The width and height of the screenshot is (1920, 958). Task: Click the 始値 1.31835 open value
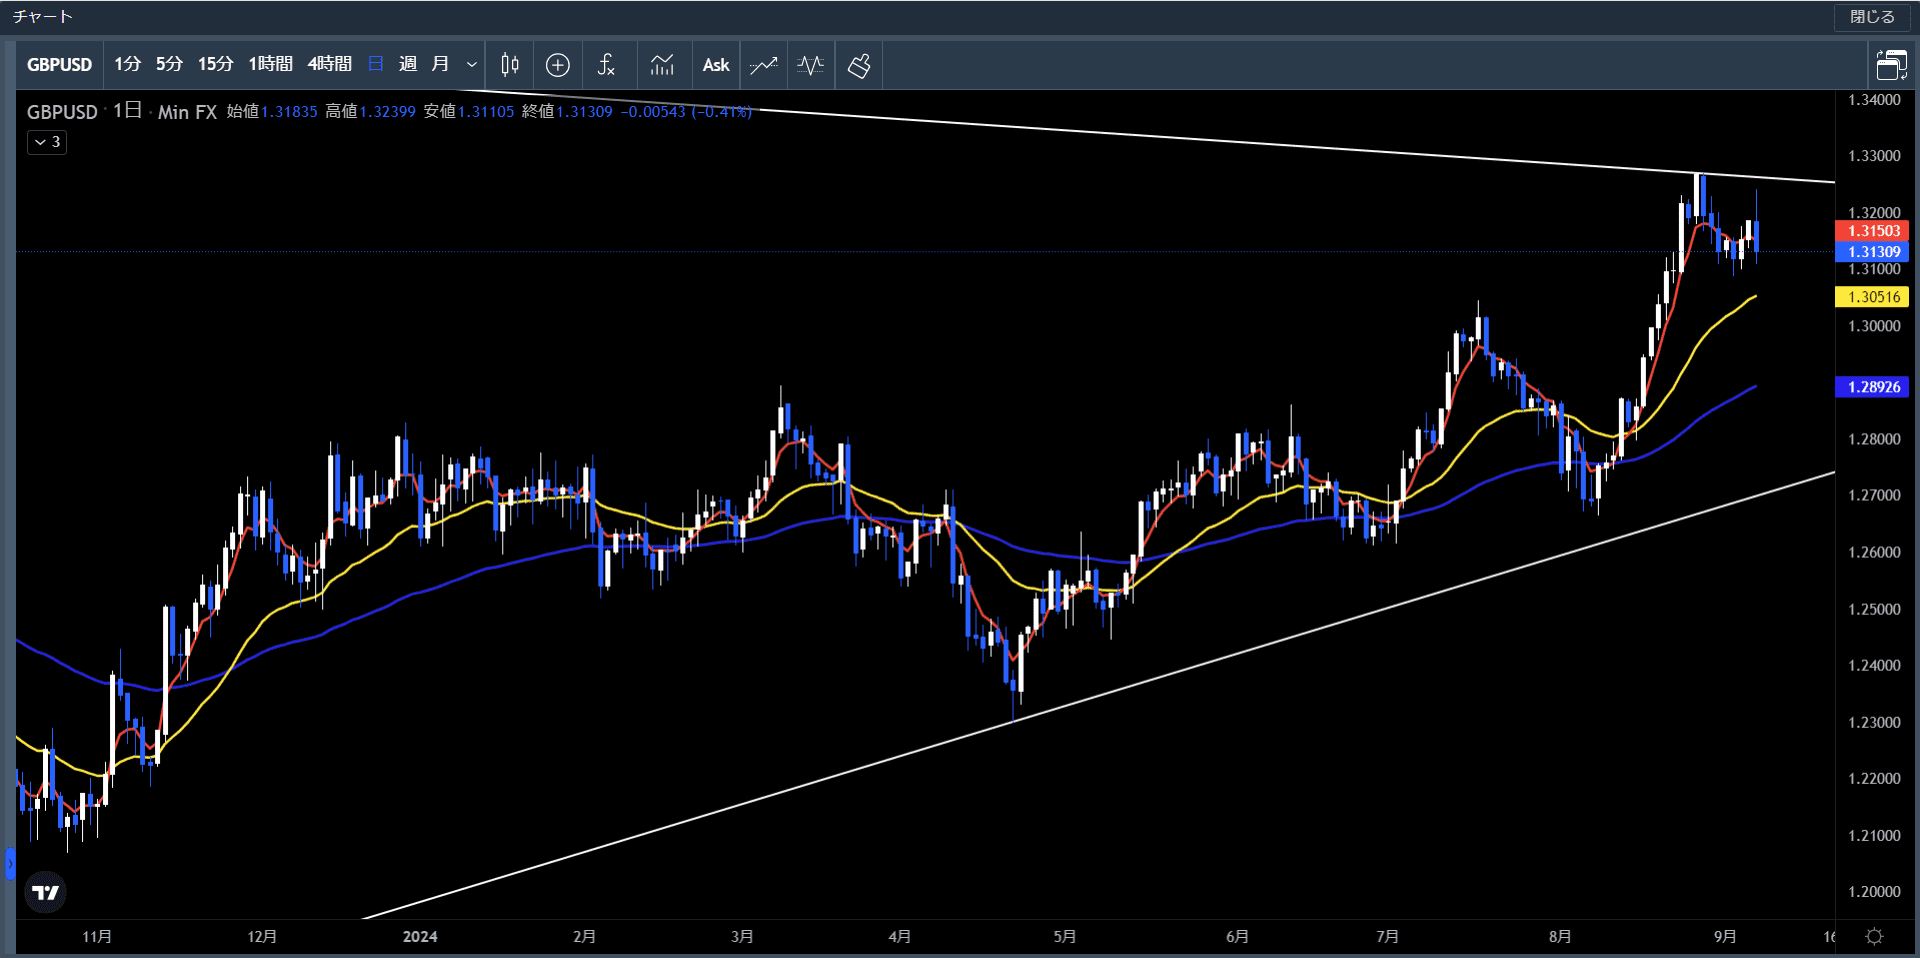coord(272,112)
